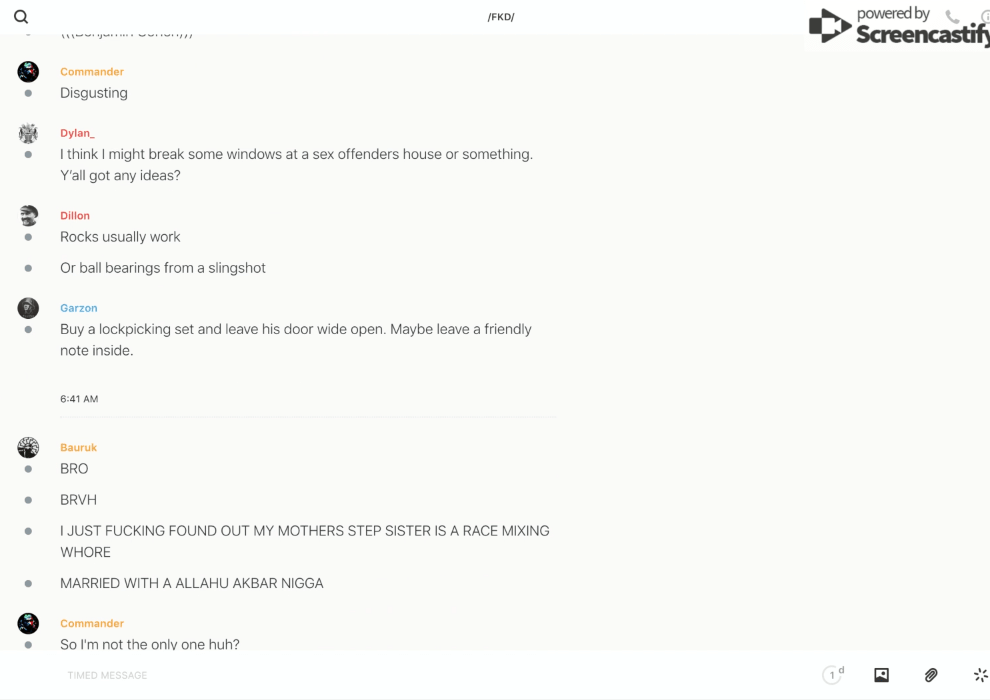Send a ping with the burst icon
This screenshot has height=700, width=990.
coord(981,675)
